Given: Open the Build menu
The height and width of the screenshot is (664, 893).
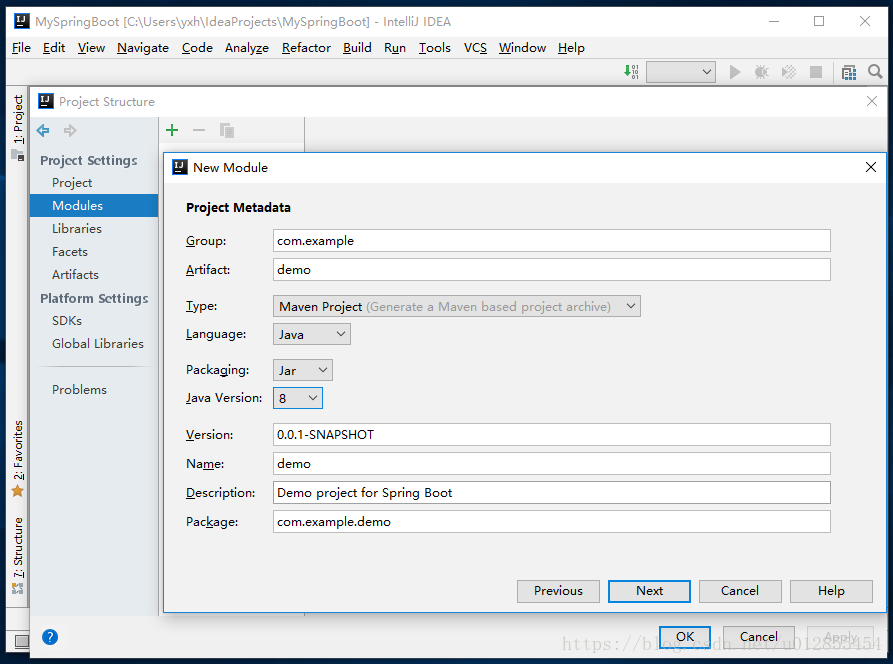Looking at the screenshot, I should tap(357, 48).
